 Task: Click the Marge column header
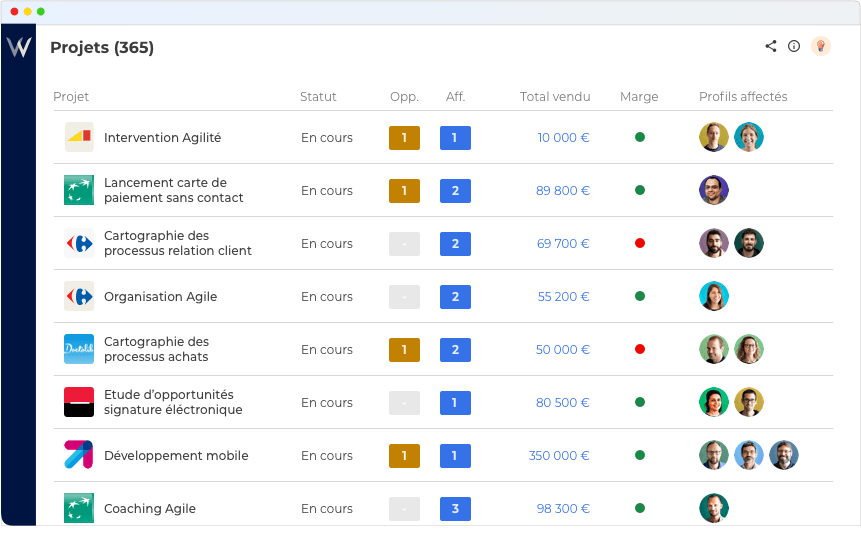click(639, 97)
